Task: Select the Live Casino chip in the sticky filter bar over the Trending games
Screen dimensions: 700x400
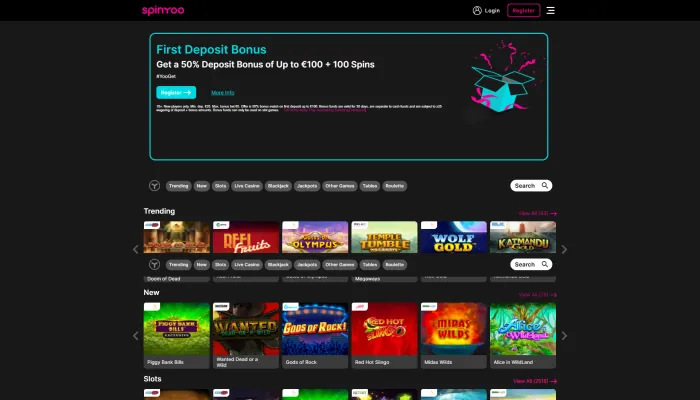Action: click(247, 265)
